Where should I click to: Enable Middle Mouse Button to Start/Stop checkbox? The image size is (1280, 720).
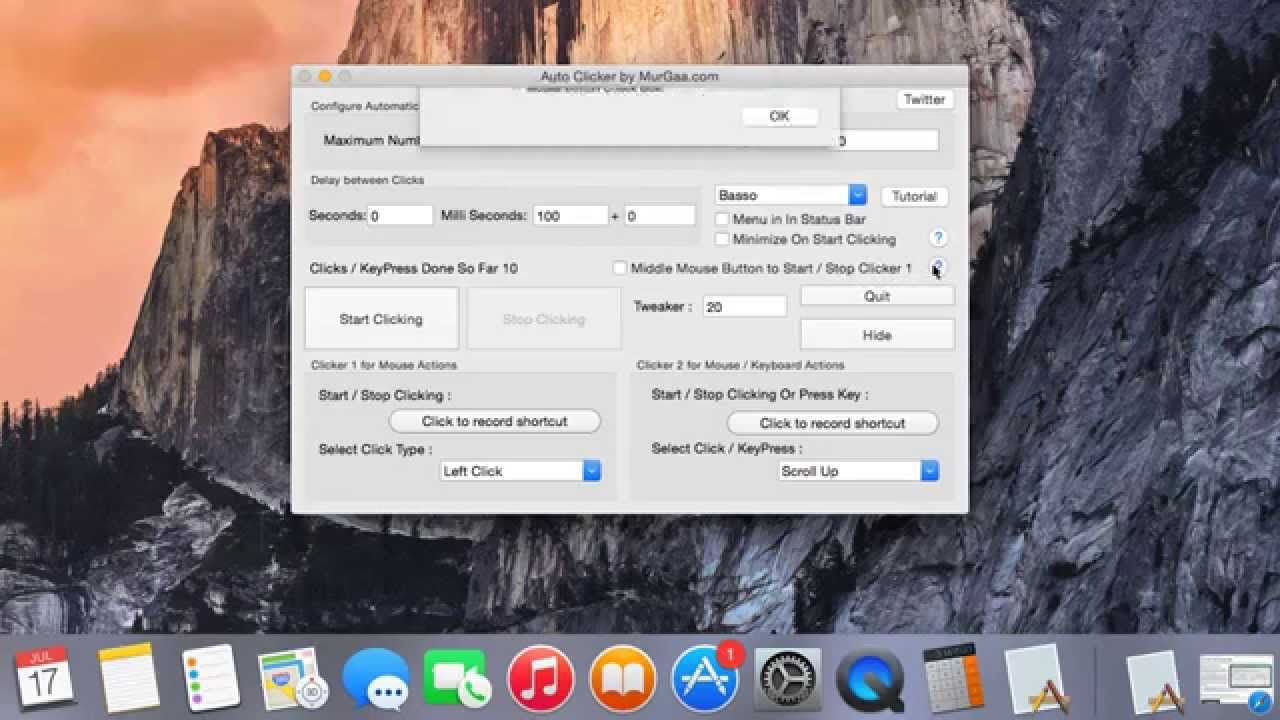[620, 268]
